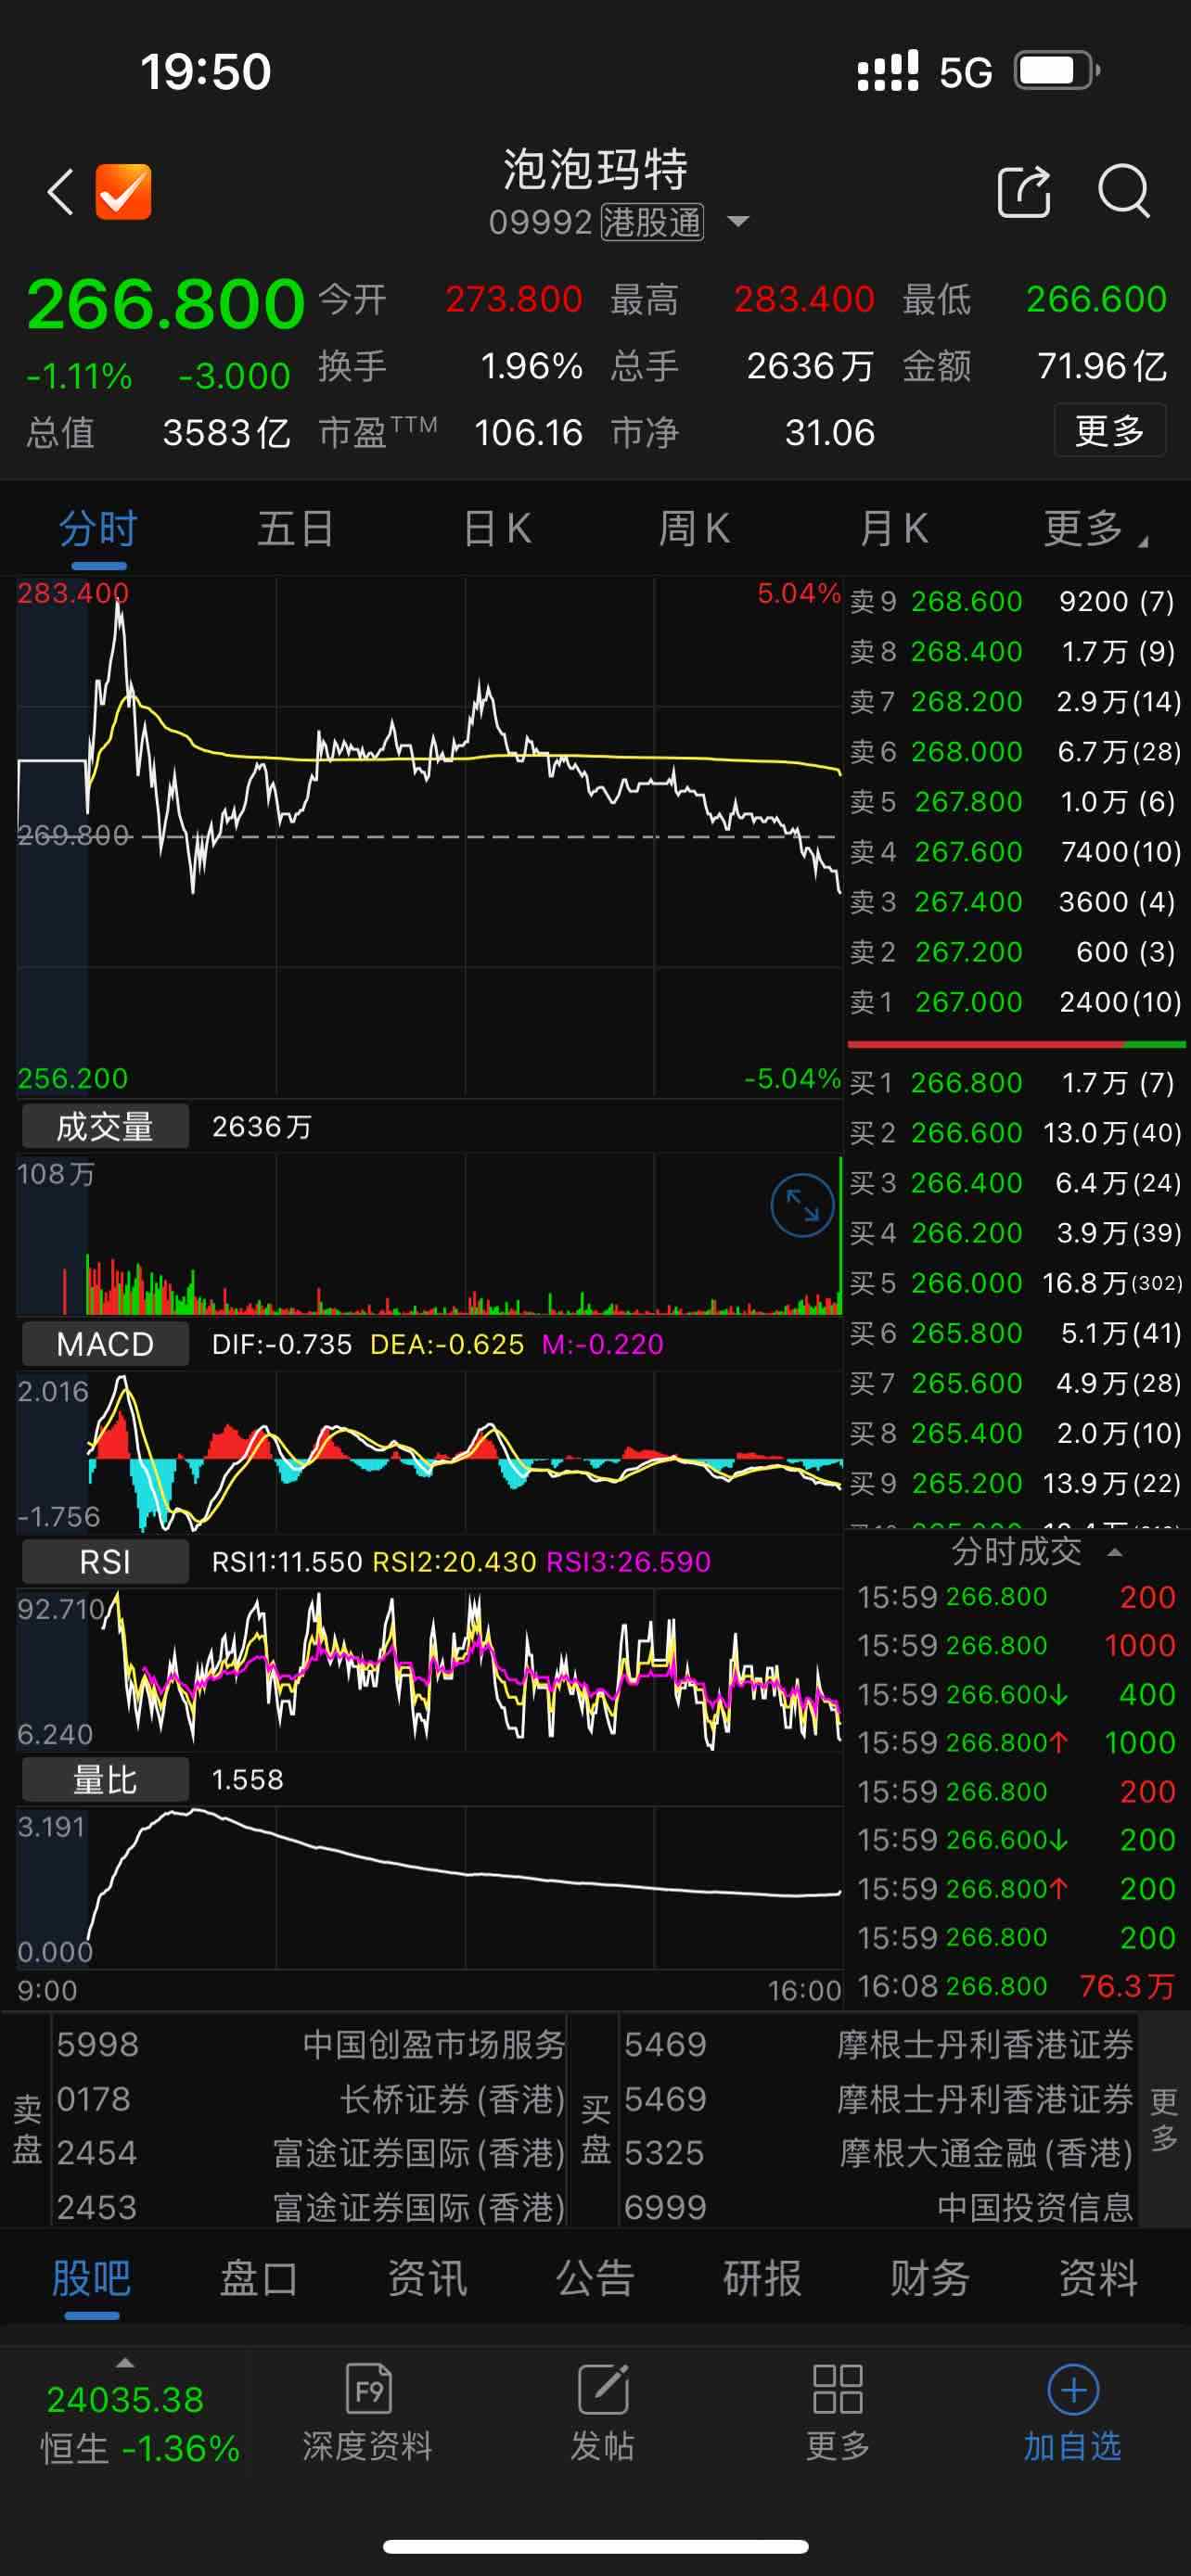This screenshot has width=1191, height=2576.
Task: Tap the 港股通 tag
Action: [x=652, y=222]
